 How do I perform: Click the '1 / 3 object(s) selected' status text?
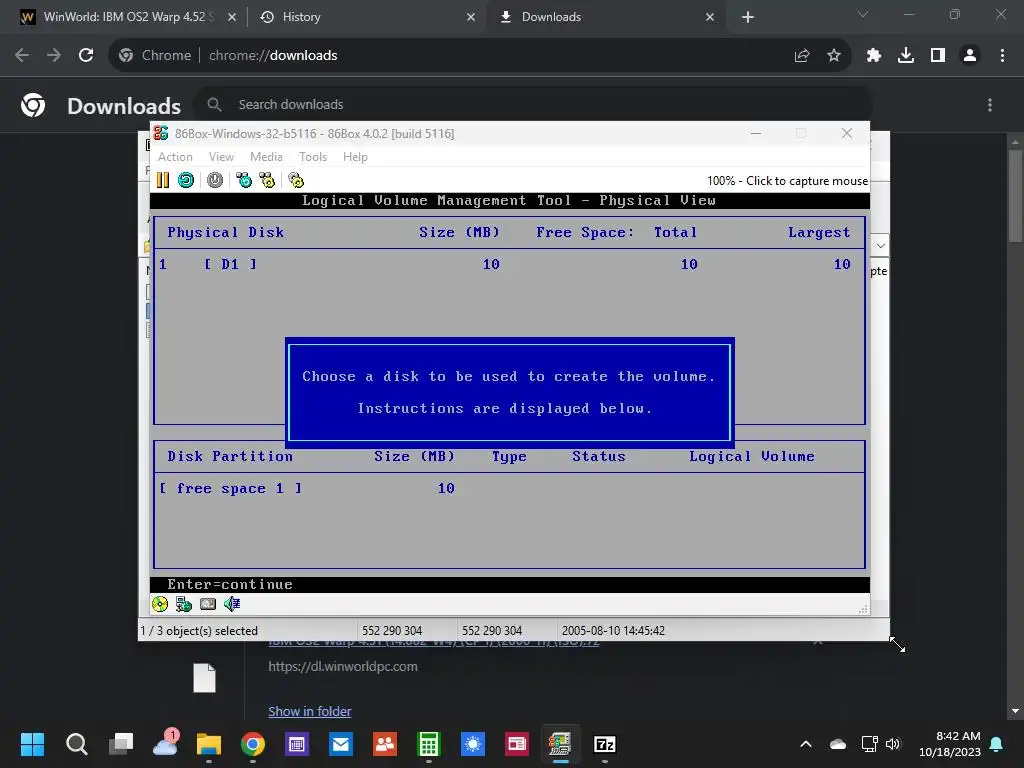(x=199, y=631)
